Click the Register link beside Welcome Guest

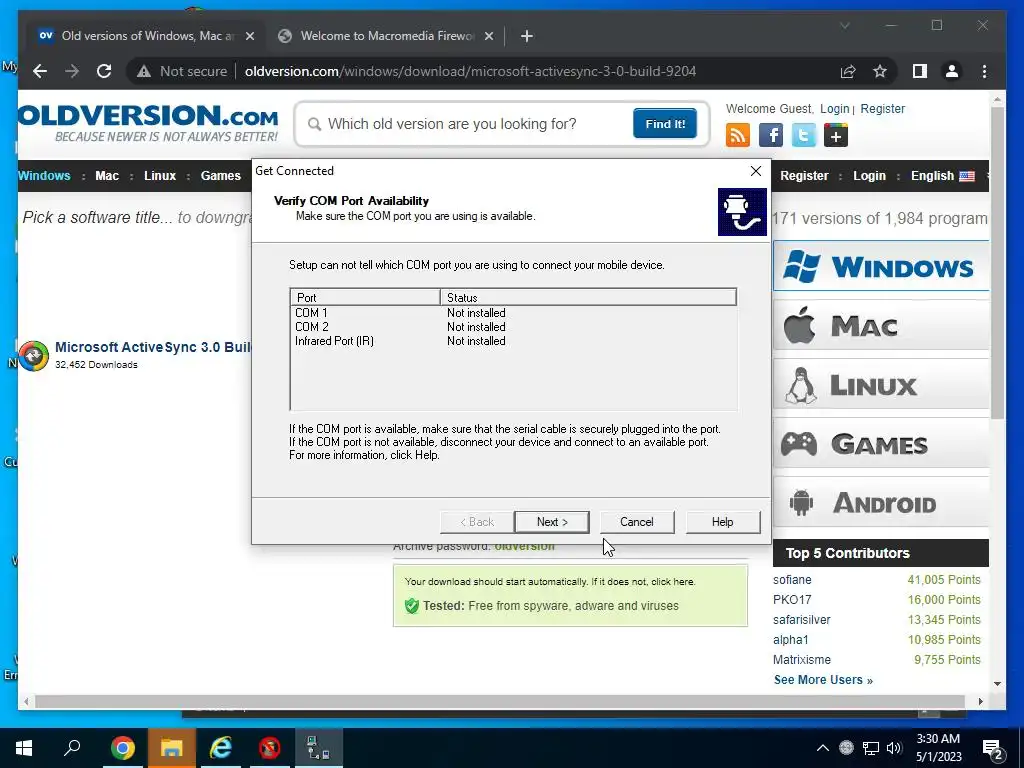(x=882, y=109)
